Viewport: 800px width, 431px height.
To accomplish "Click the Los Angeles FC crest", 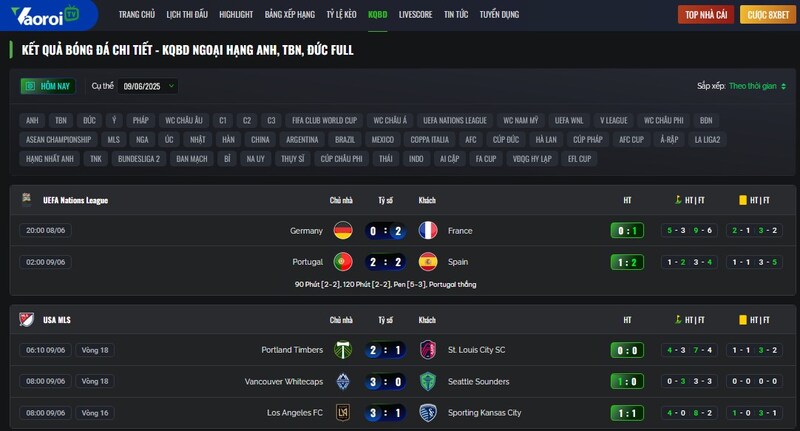I will tap(343, 413).
